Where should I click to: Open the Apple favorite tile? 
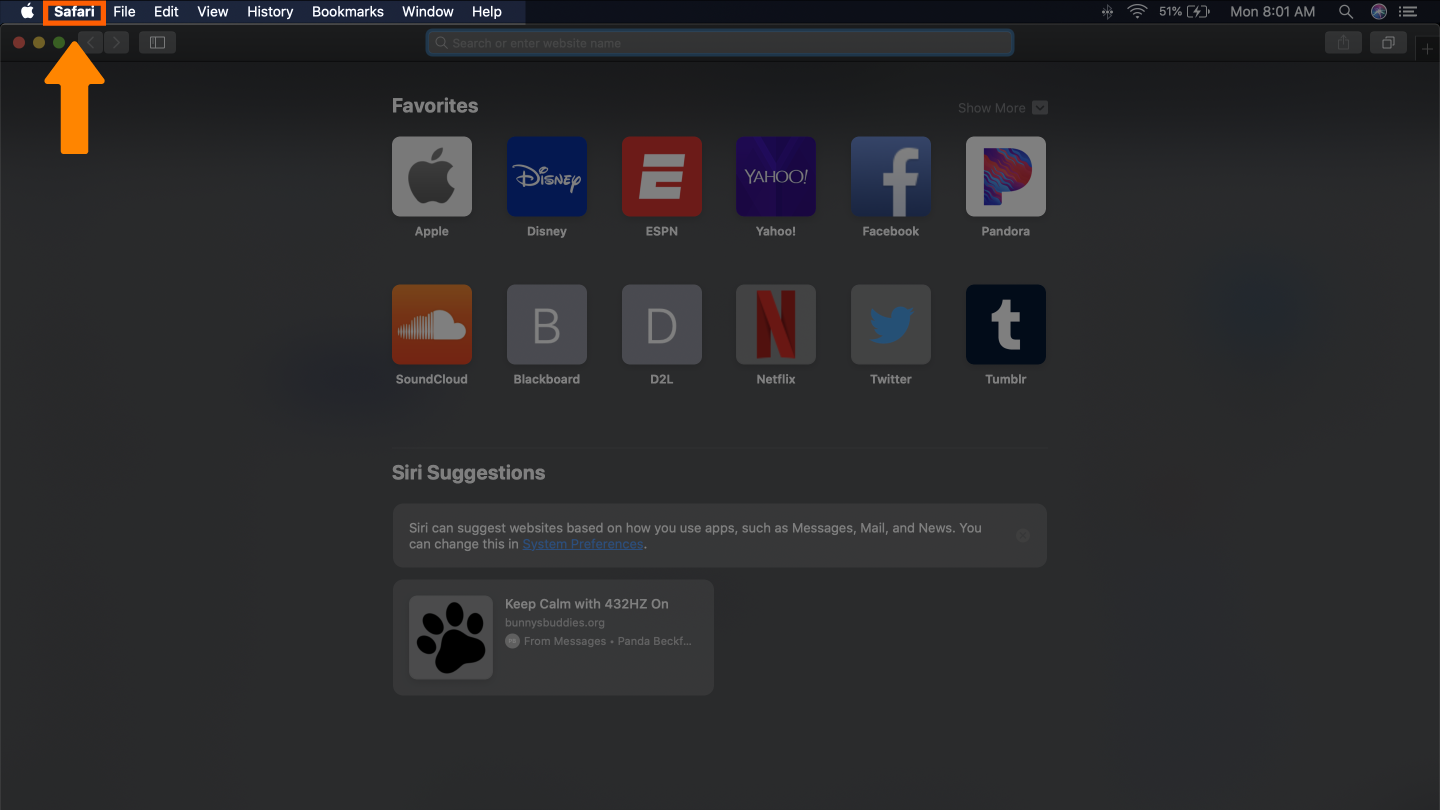point(432,177)
